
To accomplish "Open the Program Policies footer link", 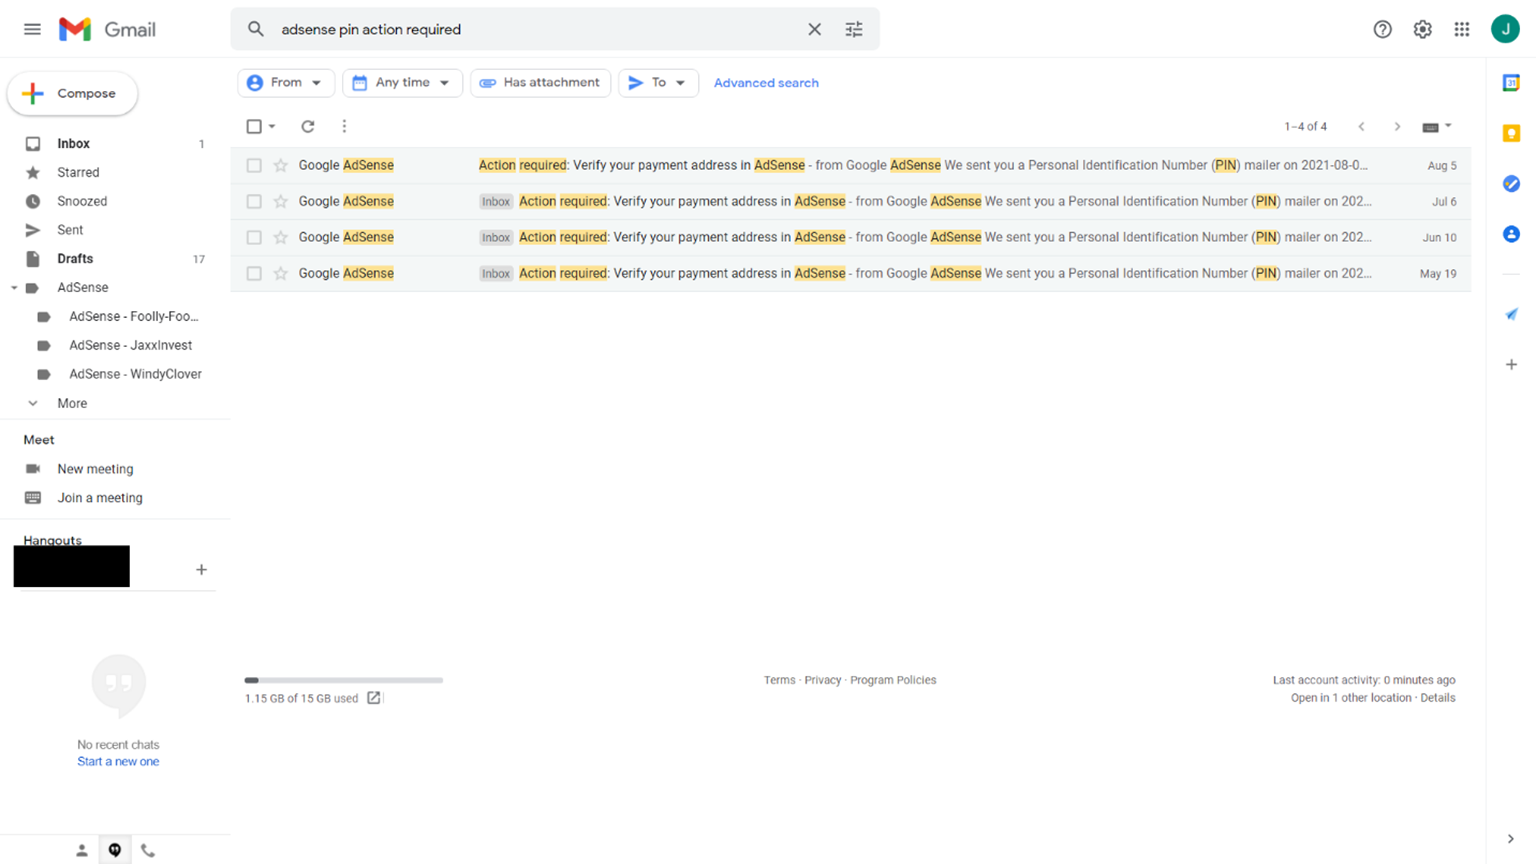I will [x=893, y=680].
